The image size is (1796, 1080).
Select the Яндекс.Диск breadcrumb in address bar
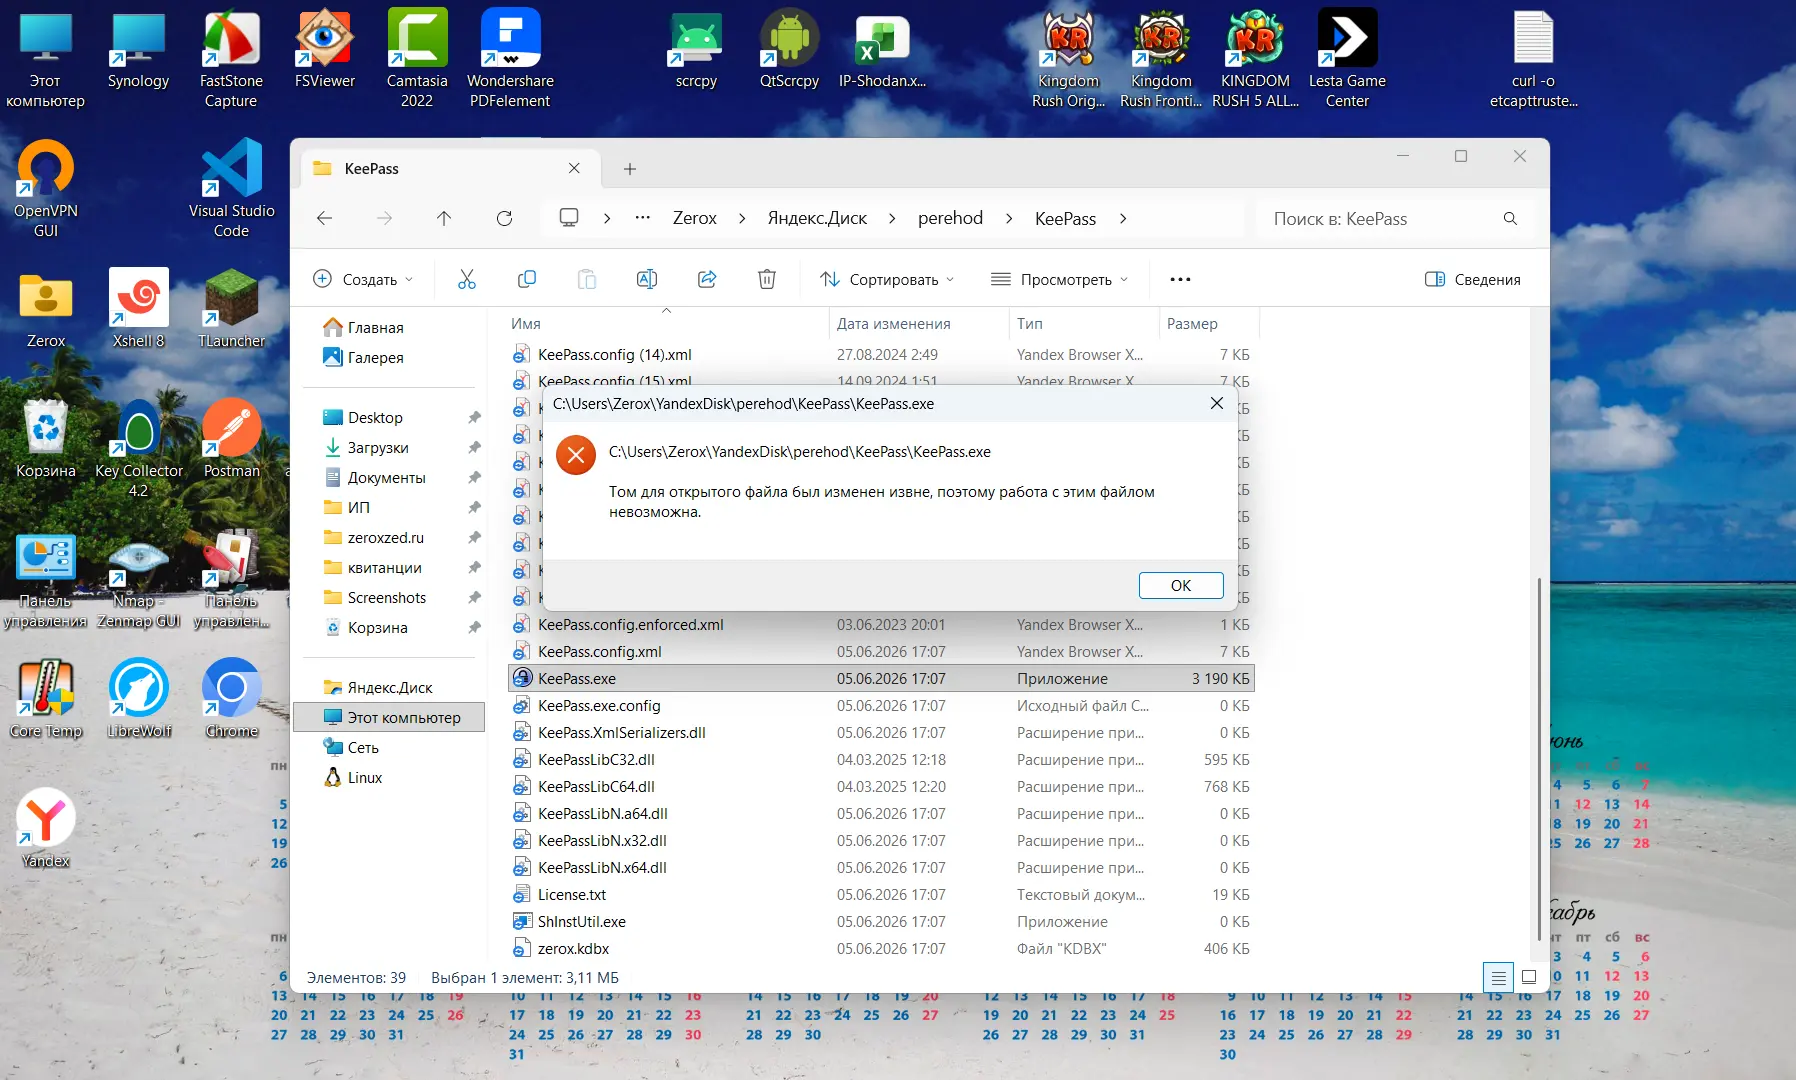[x=817, y=218]
